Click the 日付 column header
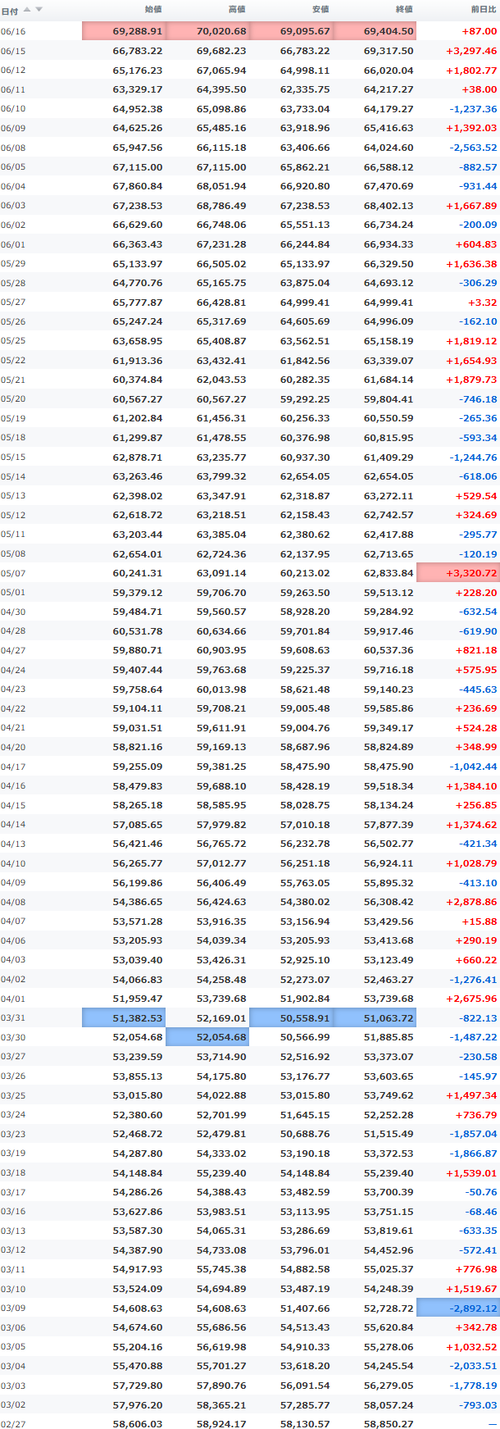Viewport: 500px width, 1429px height. [x=9, y=10]
